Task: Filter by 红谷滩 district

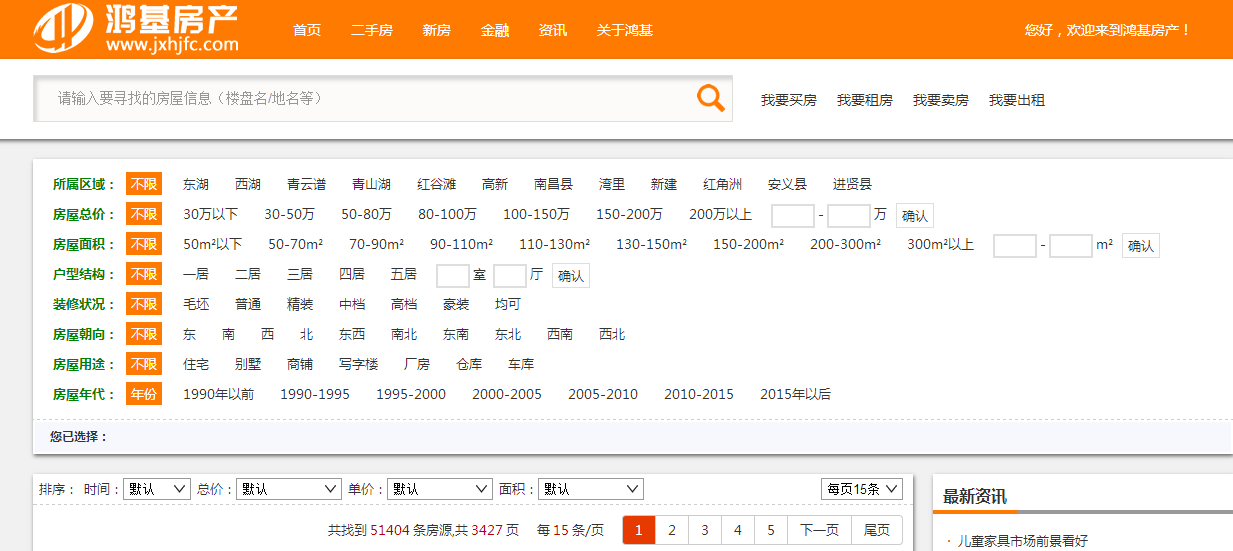Action: (x=436, y=184)
